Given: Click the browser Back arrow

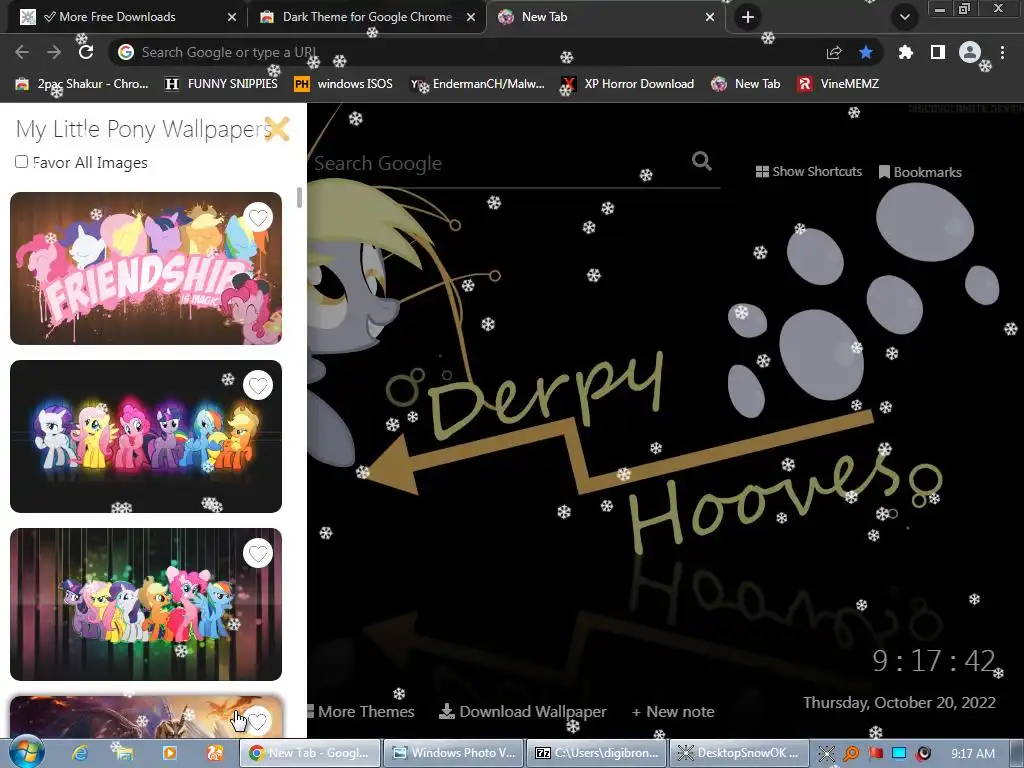Looking at the screenshot, I should click(x=22, y=52).
